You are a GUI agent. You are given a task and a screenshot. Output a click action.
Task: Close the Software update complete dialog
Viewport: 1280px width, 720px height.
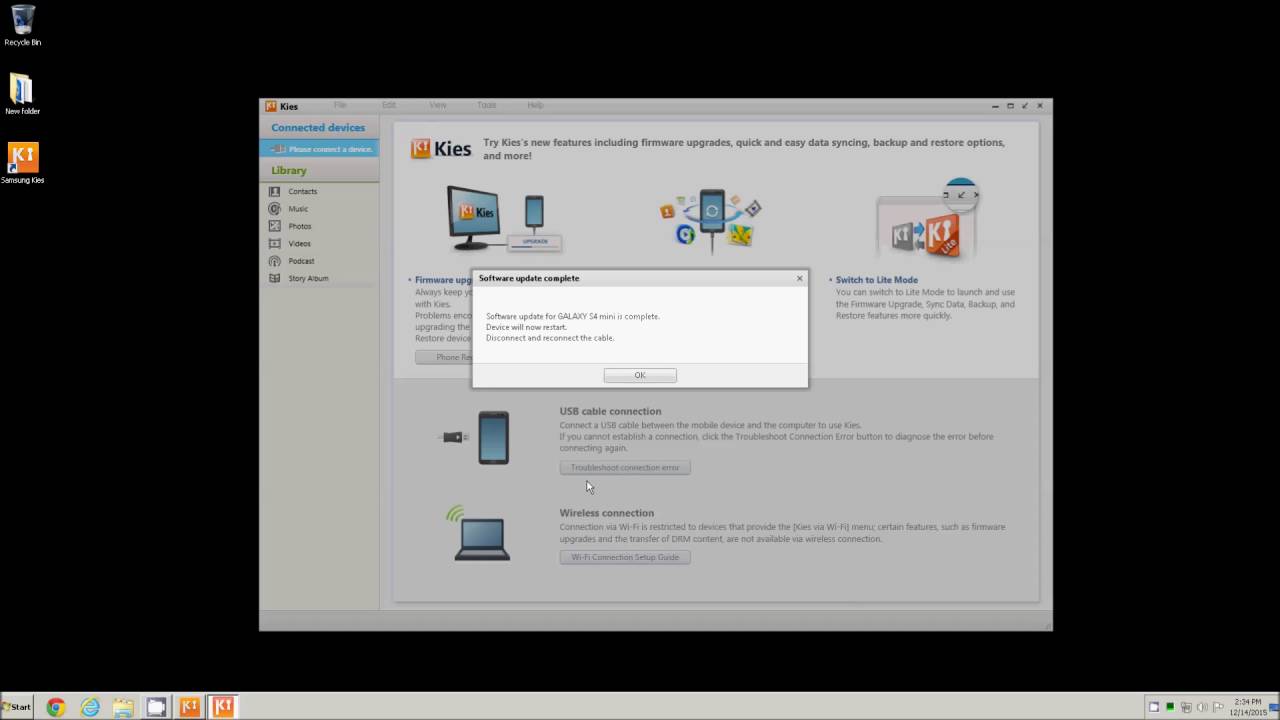799,278
